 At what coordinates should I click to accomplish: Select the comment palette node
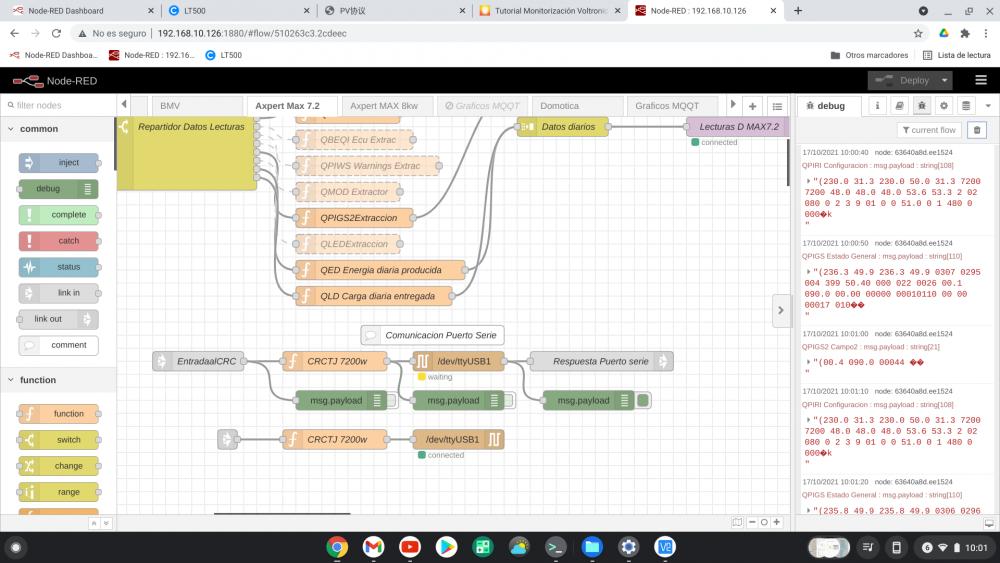[x=59, y=345]
